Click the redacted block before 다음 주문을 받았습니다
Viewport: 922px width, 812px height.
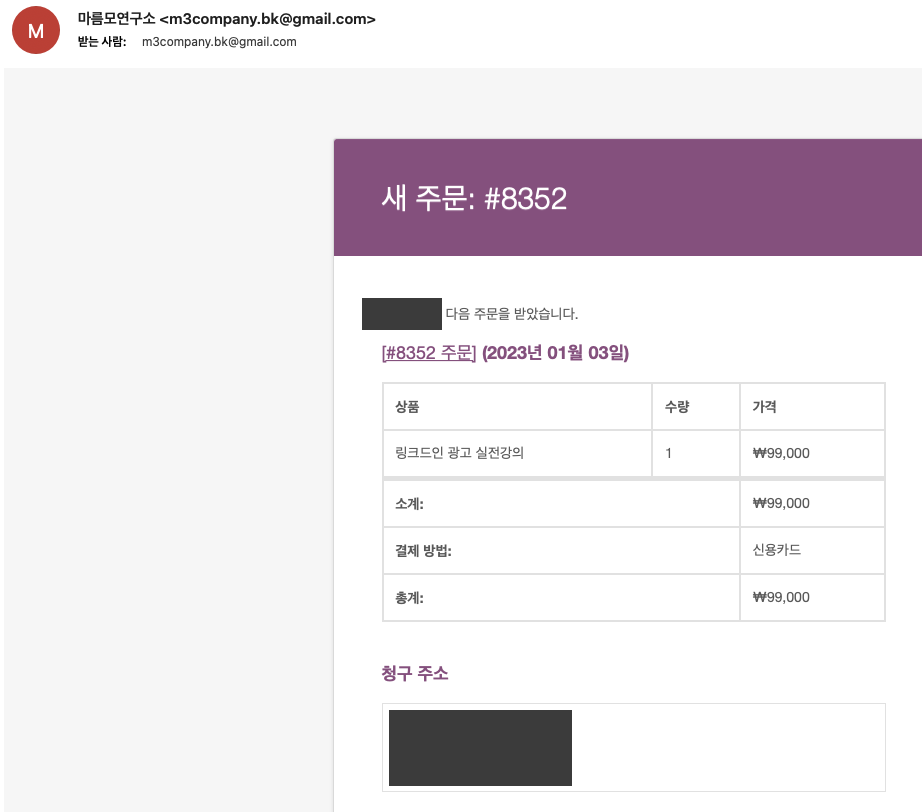tap(401, 313)
